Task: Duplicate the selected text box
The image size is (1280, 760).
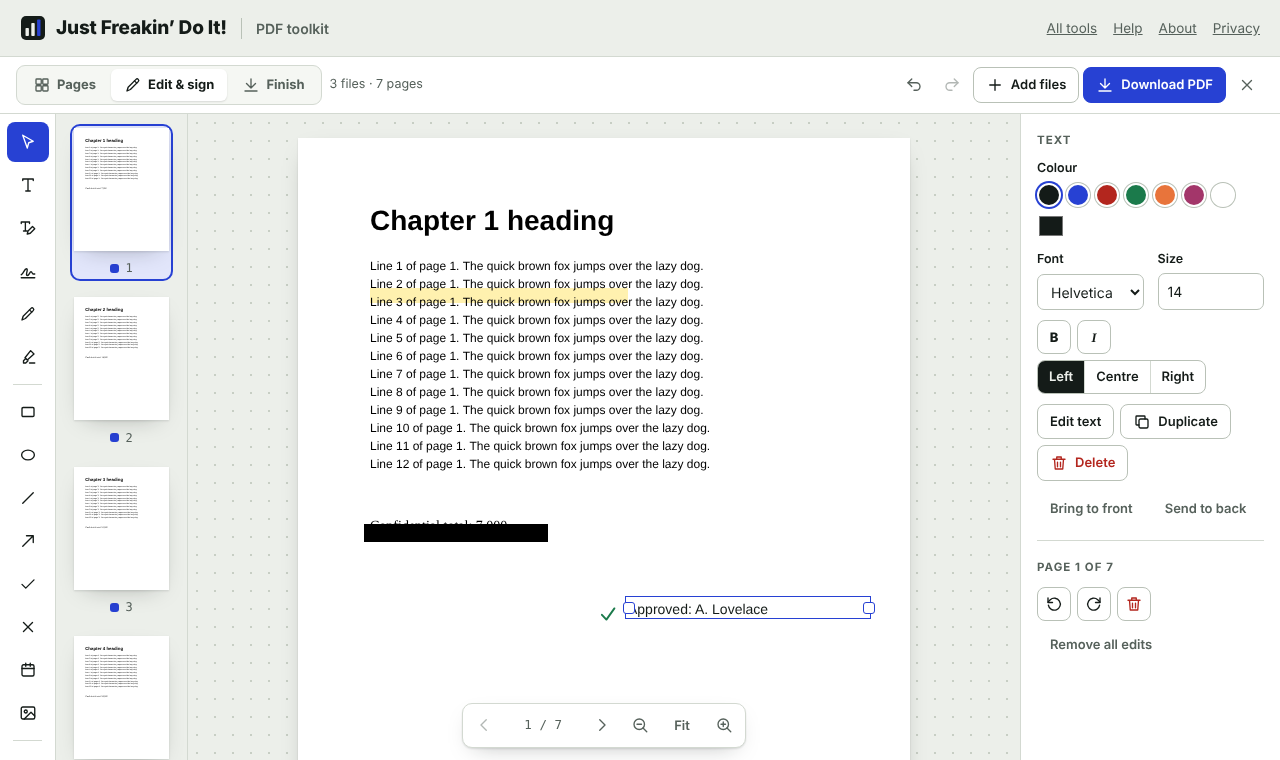Action: 1175,421
